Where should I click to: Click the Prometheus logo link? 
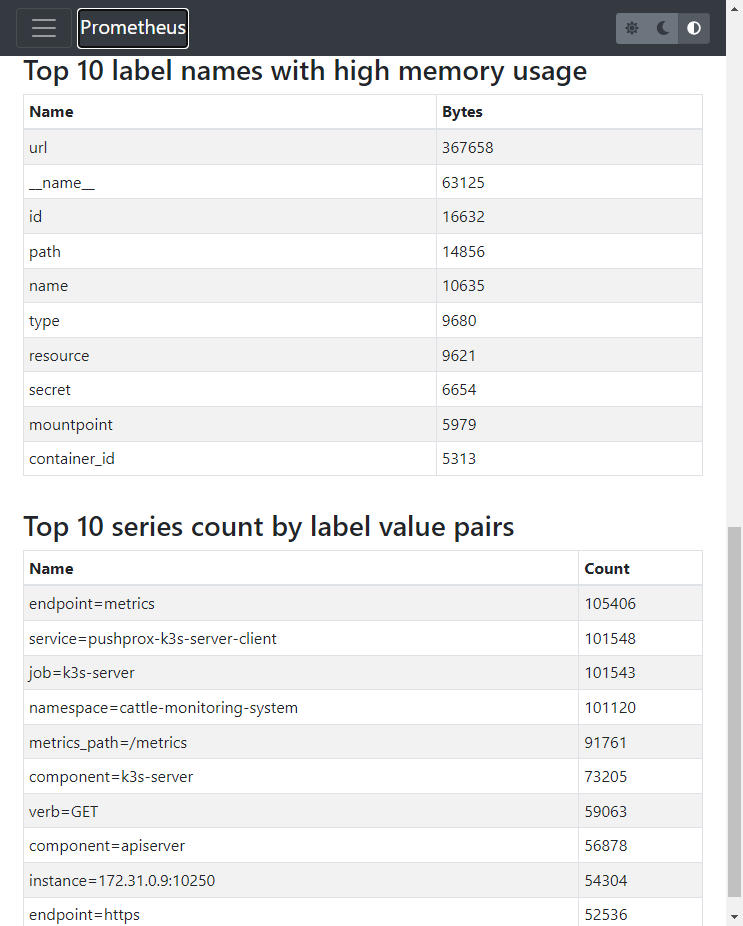click(x=132, y=28)
